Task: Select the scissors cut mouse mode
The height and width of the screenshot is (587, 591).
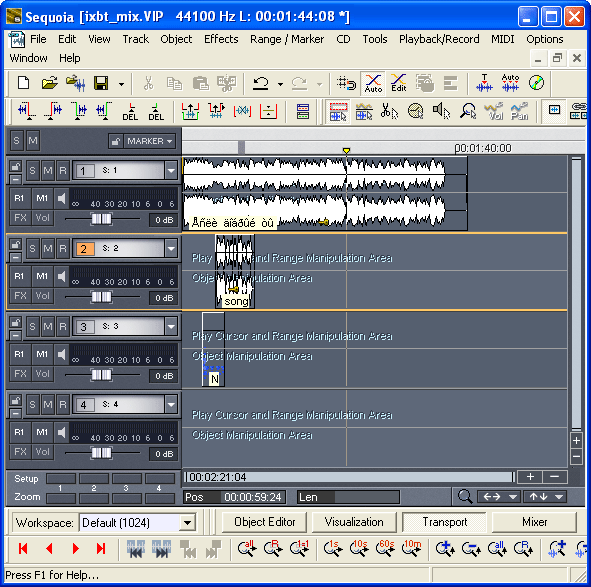Action: click(x=389, y=111)
